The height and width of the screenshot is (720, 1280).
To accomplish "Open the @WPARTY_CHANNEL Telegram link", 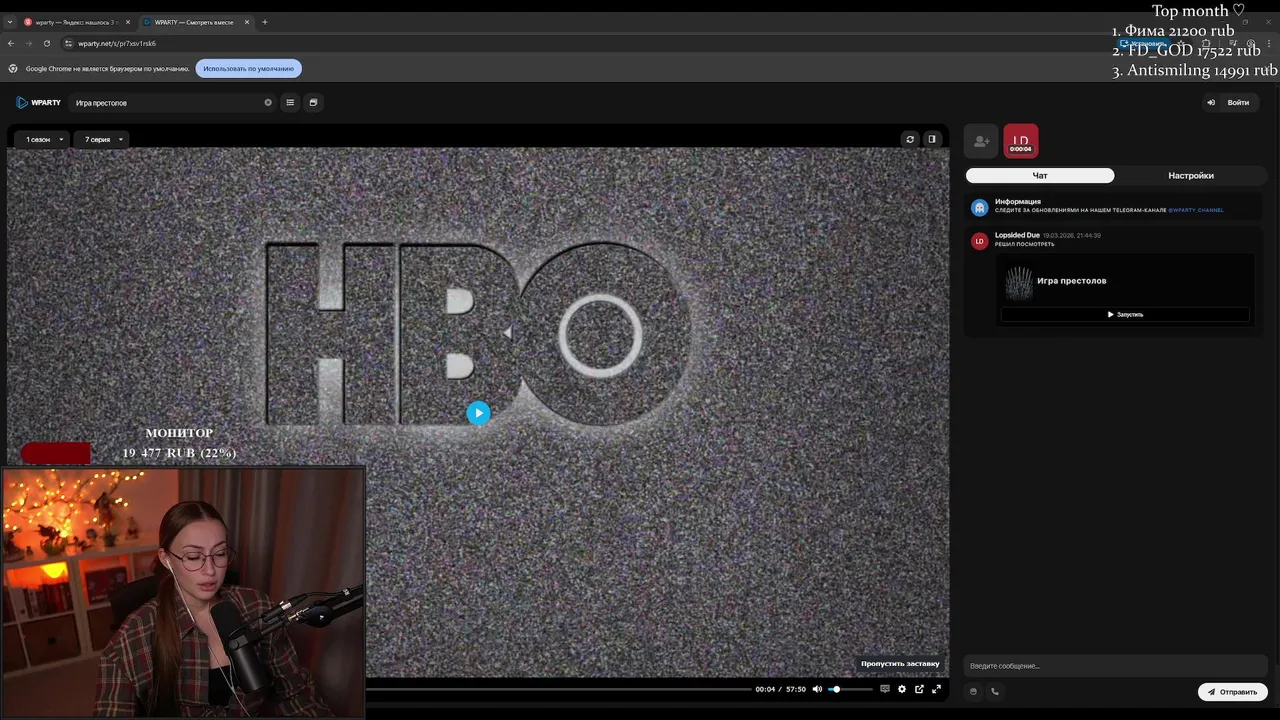I will pyautogui.click(x=1195, y=210).
